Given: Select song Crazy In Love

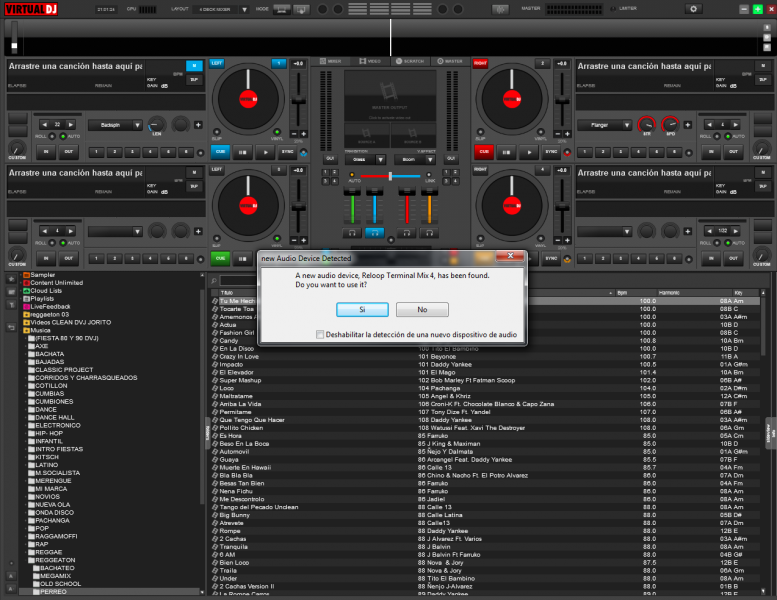Looking at the screenshot, I should click(x=239, y=357).
